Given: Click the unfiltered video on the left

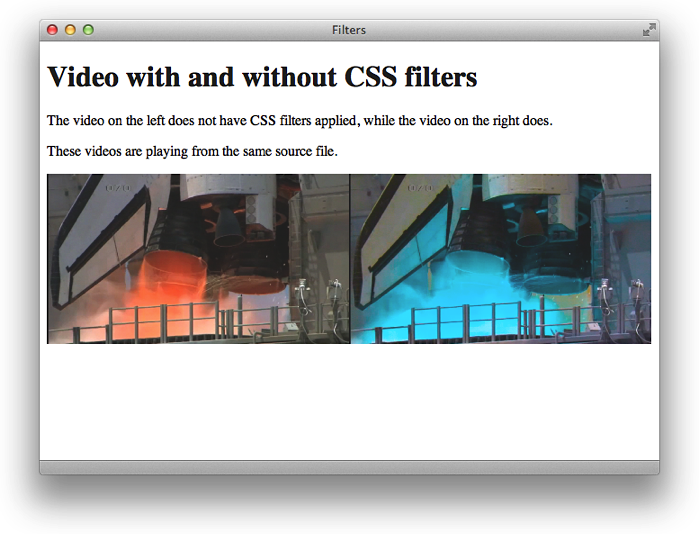Looking at the screenshot, I should [x=198, y=259].
